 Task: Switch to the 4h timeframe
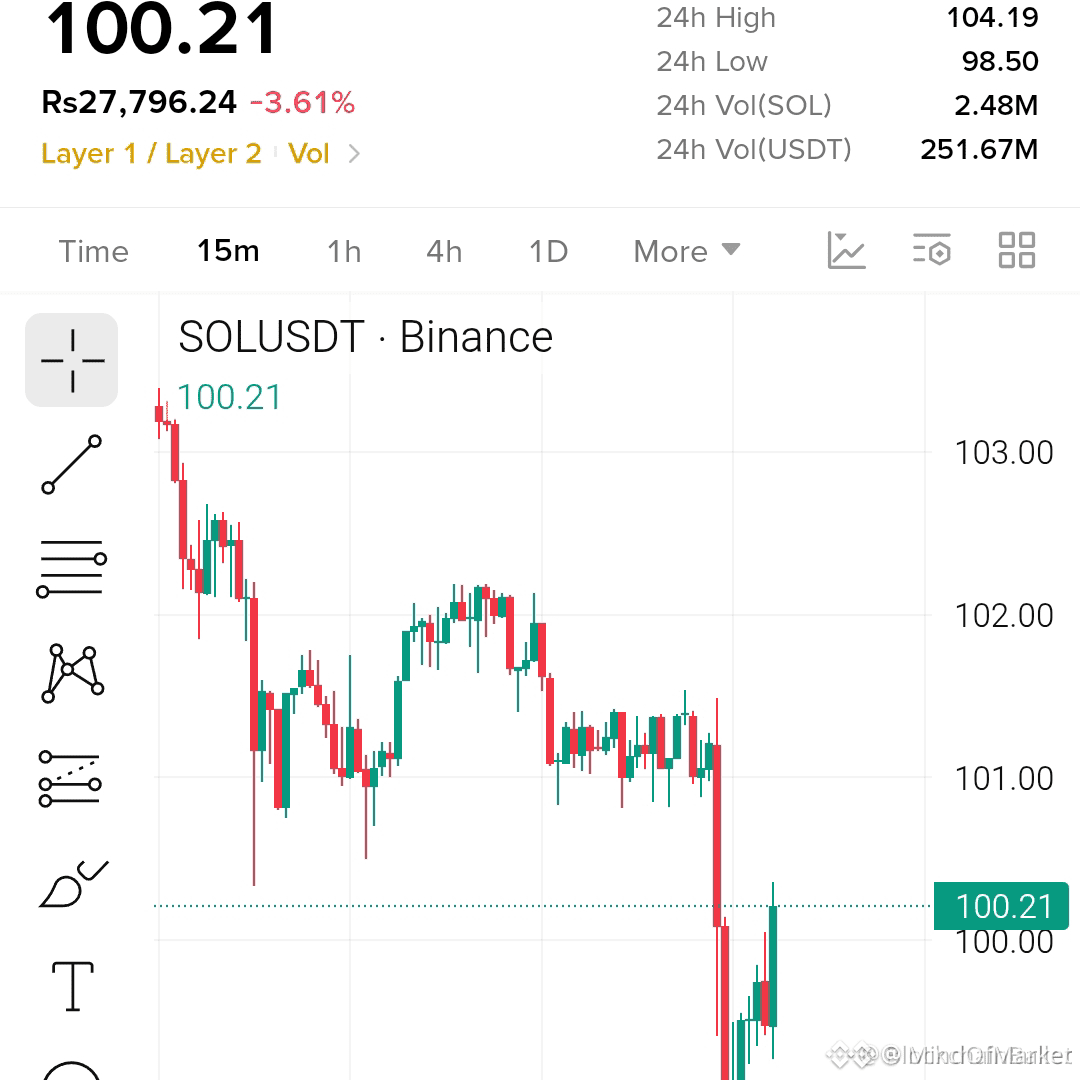click(444, 251)
